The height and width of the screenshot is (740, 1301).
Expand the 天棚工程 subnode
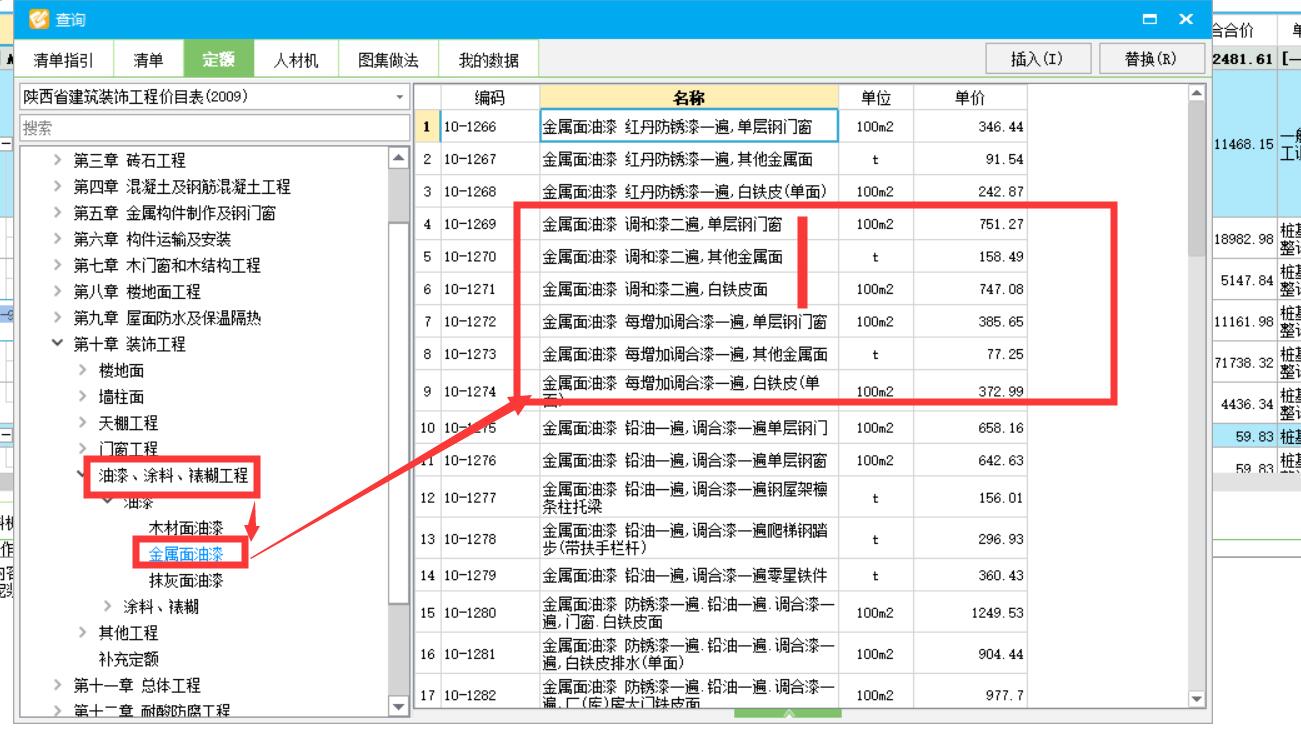coord(82,423)
